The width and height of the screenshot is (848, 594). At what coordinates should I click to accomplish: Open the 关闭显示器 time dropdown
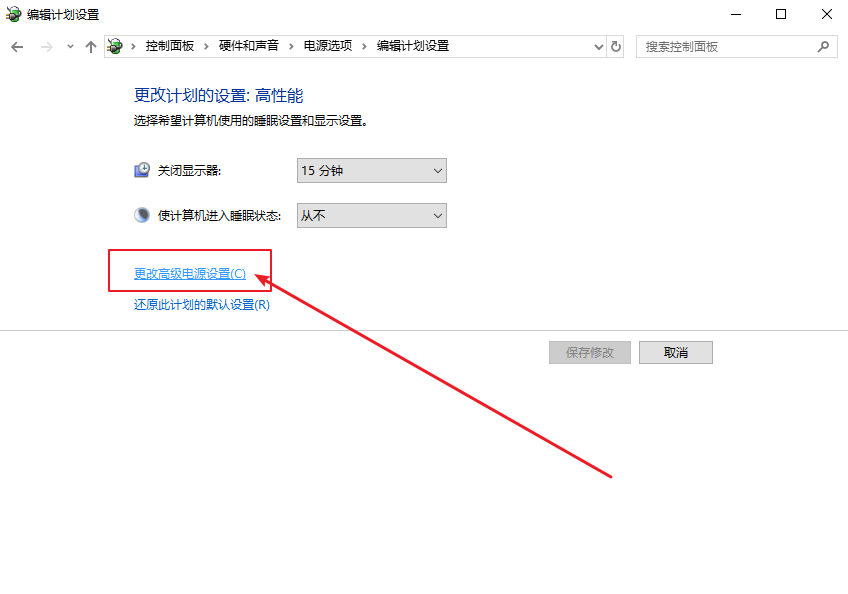[370, 170]
